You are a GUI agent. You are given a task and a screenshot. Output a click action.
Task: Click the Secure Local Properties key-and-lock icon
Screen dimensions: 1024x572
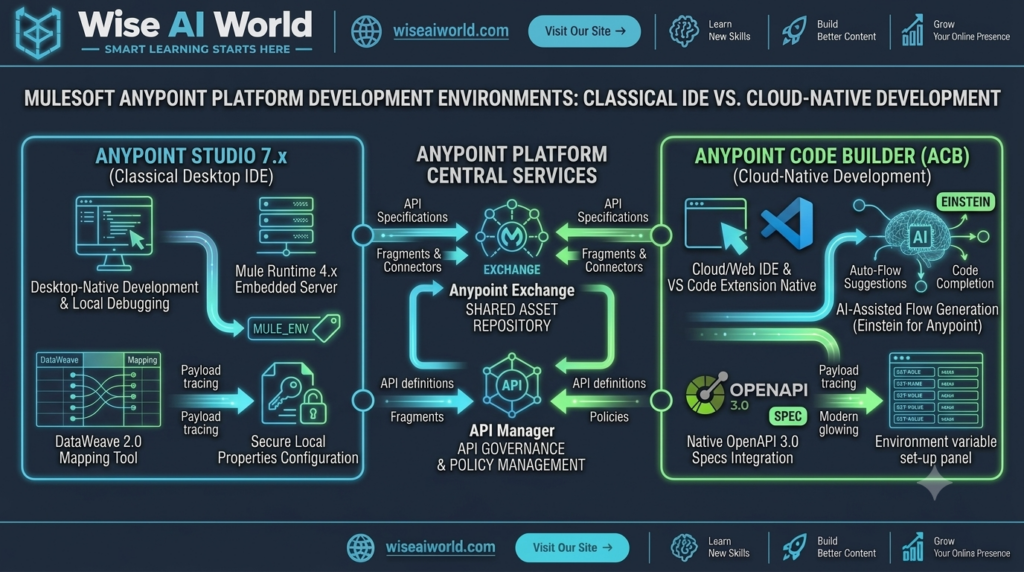293,395
